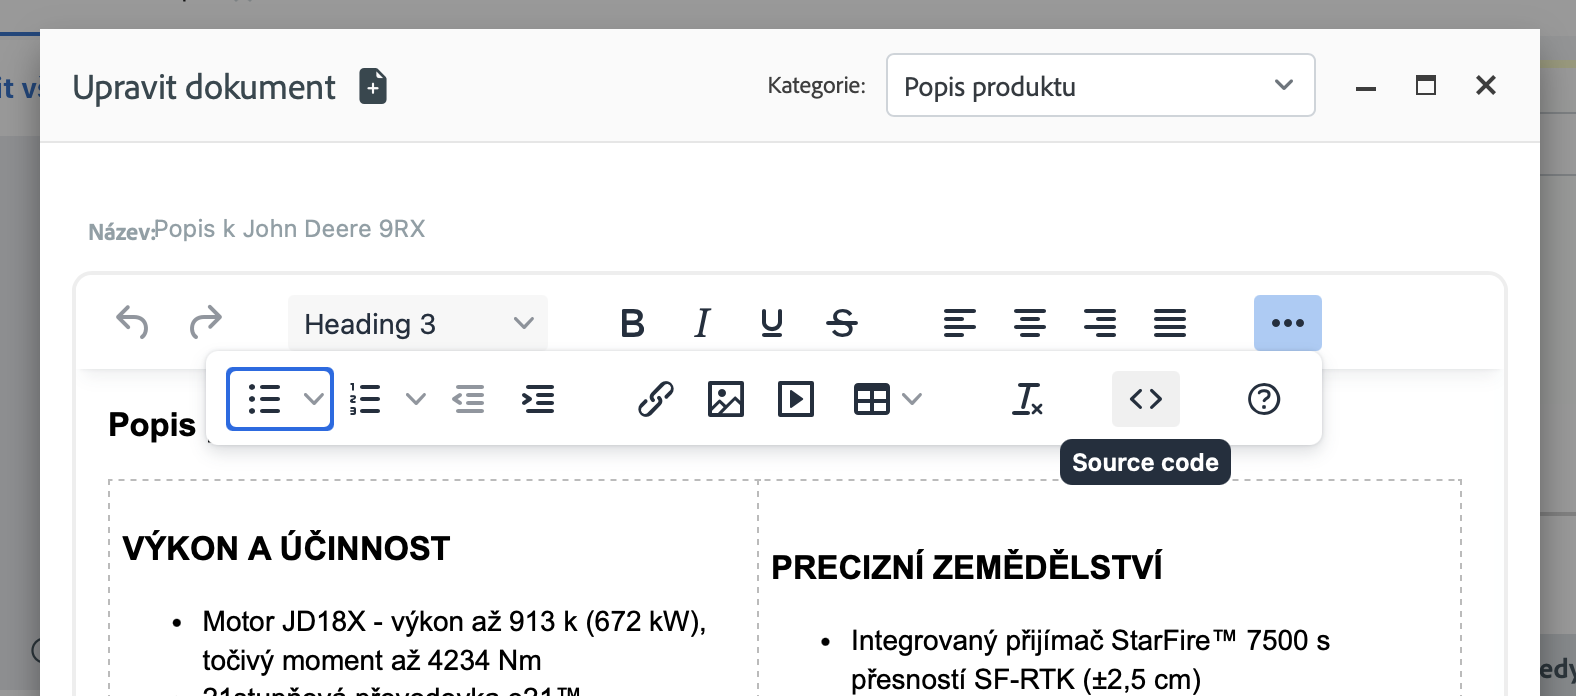Image resolution: width=1576 pixels, height=696 pixels.
Task: Click the VÝKON A ÚČINNOST heading
Action: point(286,548)
